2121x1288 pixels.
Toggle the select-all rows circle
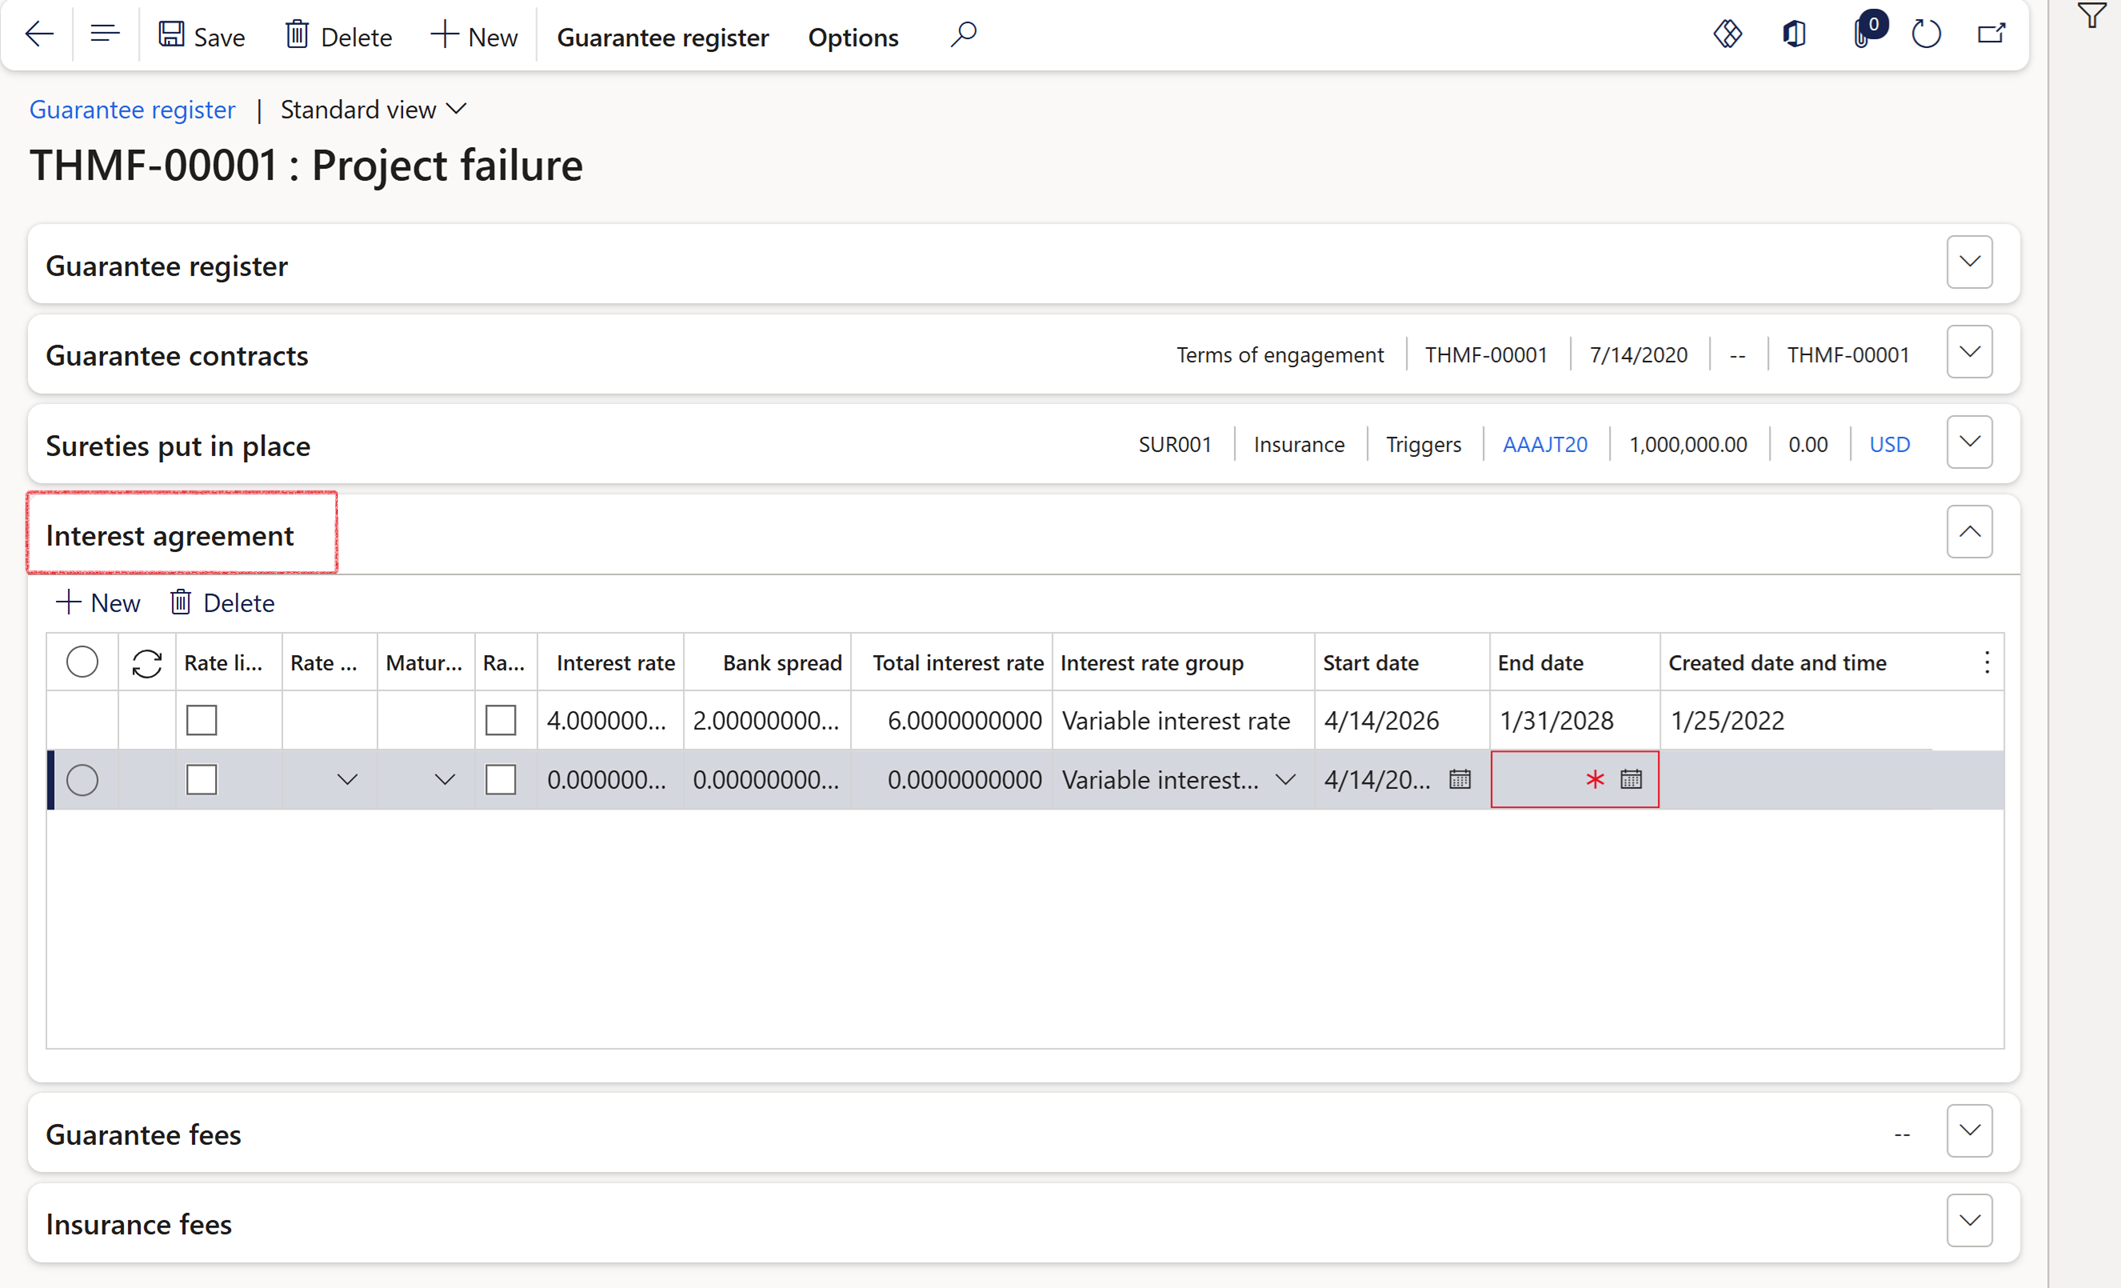(82, 662)
